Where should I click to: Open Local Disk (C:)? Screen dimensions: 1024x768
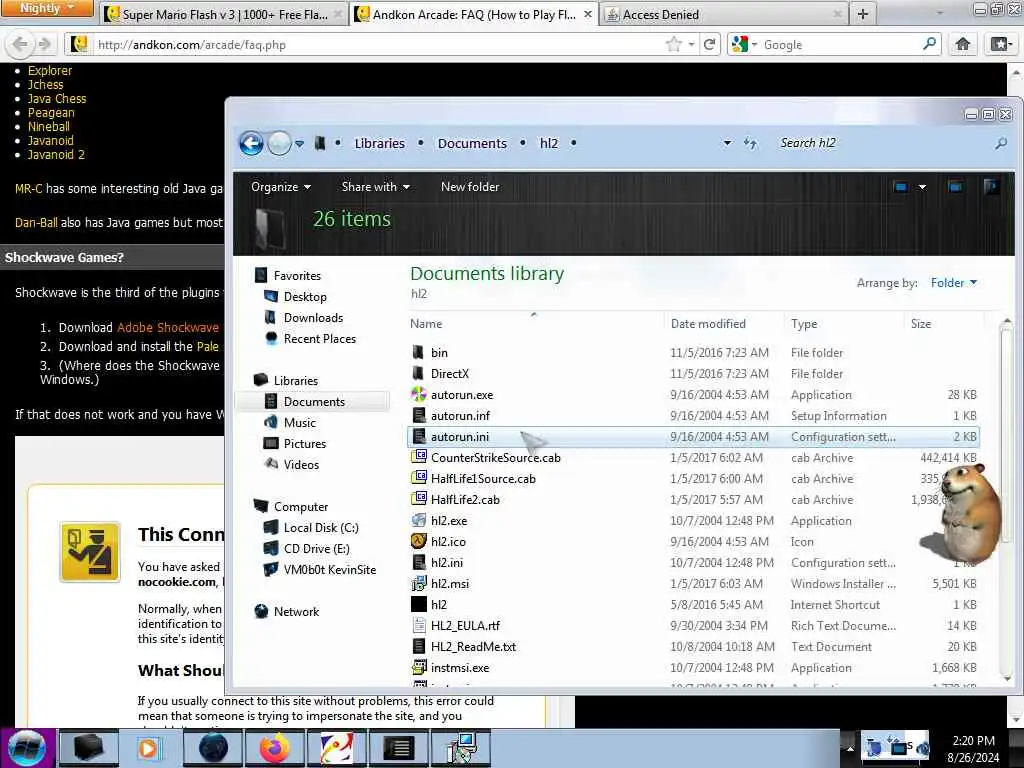[x=321, y=527]
